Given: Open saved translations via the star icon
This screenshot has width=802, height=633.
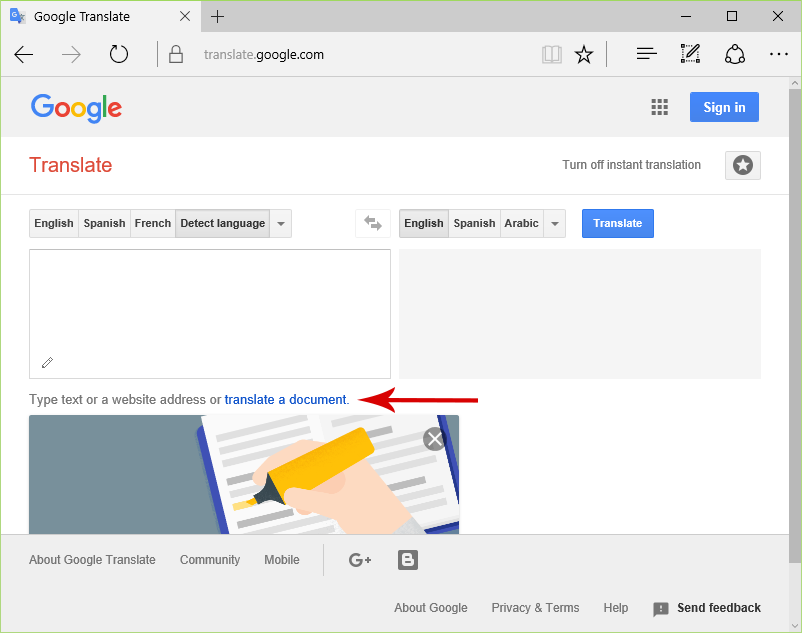Looking at the screenshot, I should 742,165.
